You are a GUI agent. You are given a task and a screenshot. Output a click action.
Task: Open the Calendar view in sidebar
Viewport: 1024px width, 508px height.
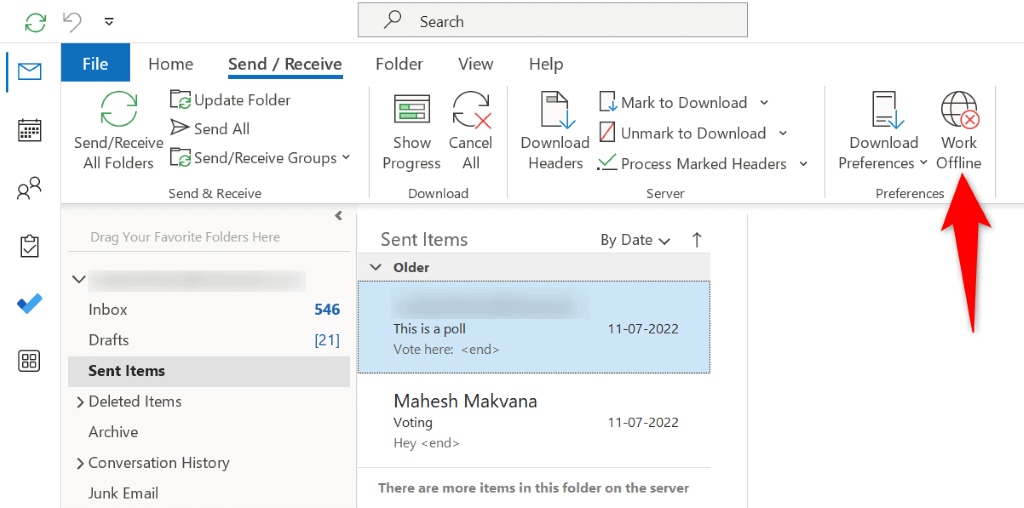(x=30, y=130)
